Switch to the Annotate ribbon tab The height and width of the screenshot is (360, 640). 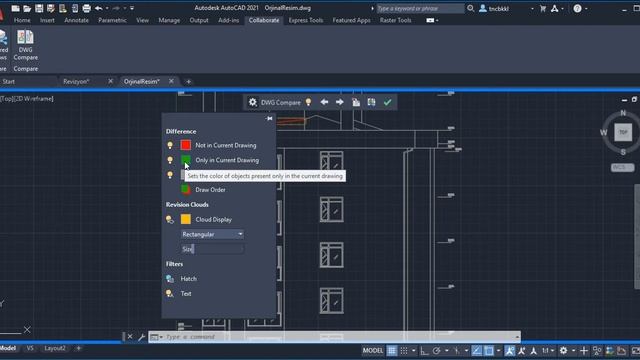(x=76, y=20)
